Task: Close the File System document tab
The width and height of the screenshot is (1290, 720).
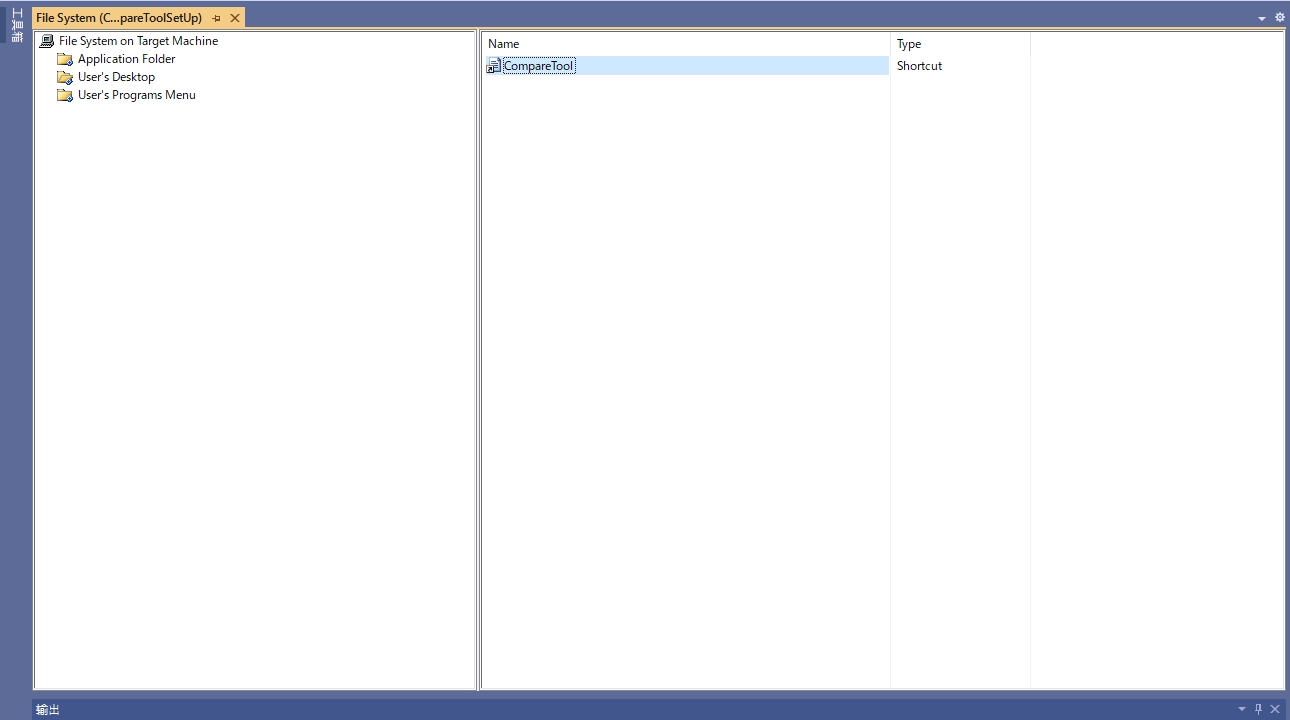Action: 235,18
